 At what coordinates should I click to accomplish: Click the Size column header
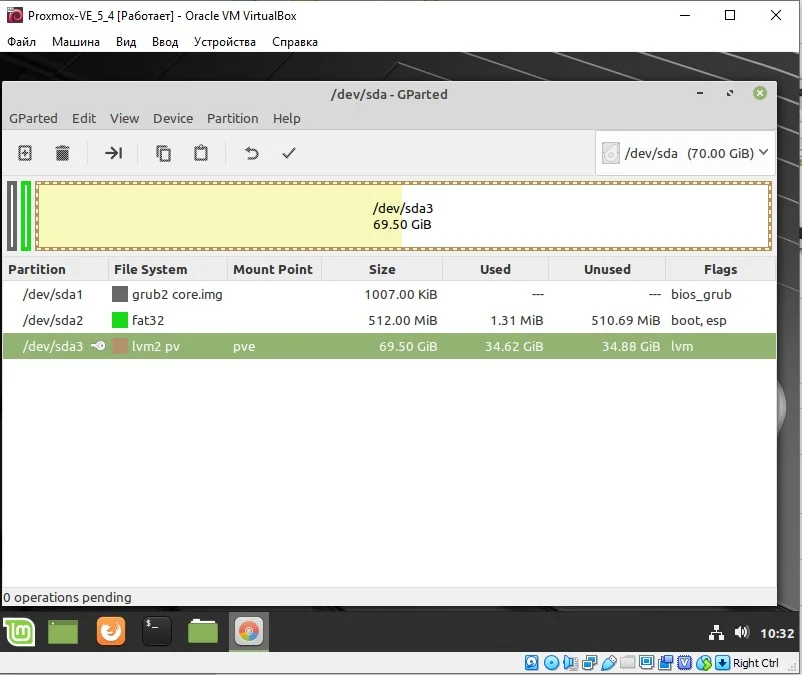(382, 269)
